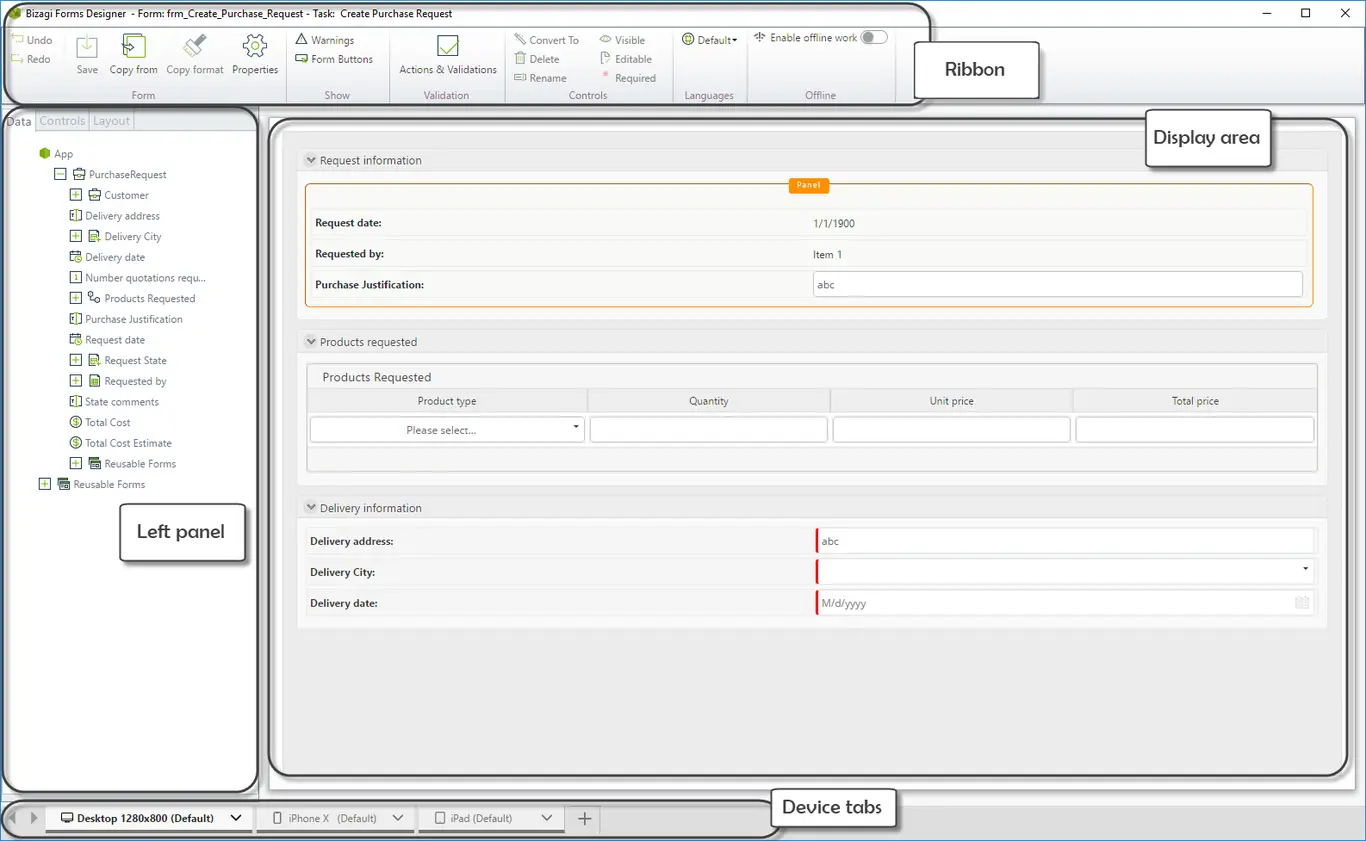Expand the root-level Reusable Forms node
Image resolution: width=1366 pixels, height=841 pixels.
(x=44, y=484)
